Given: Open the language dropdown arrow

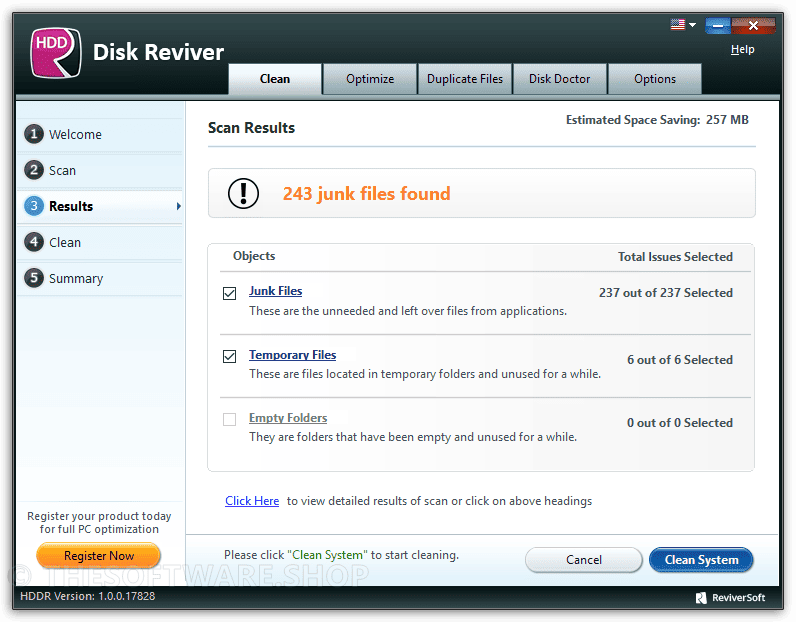Looking at the screenshot, I should pyautogui.click(x=692, y=24).
